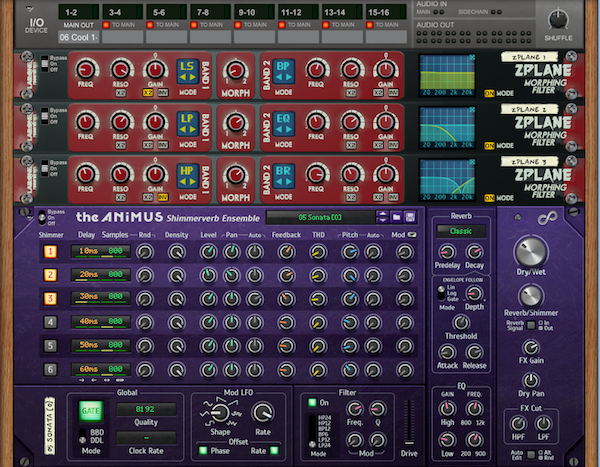Click the FX Gain knob
The image size is (600, 467).
tap(531, 348)
